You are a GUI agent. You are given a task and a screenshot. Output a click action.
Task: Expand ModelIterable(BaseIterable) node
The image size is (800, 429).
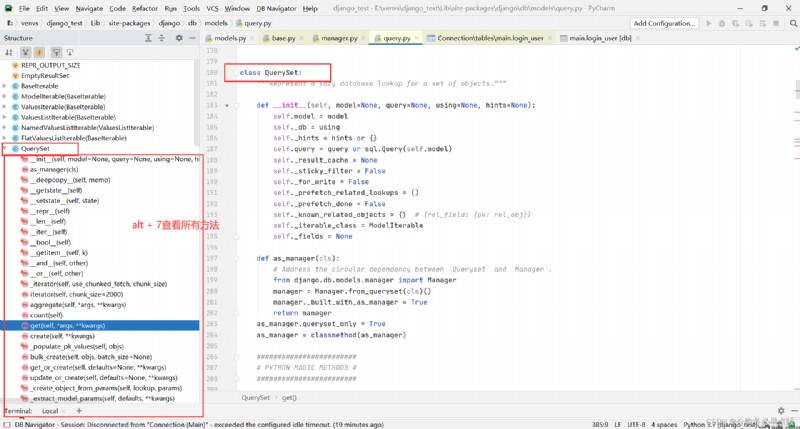[x=5, y=96]
